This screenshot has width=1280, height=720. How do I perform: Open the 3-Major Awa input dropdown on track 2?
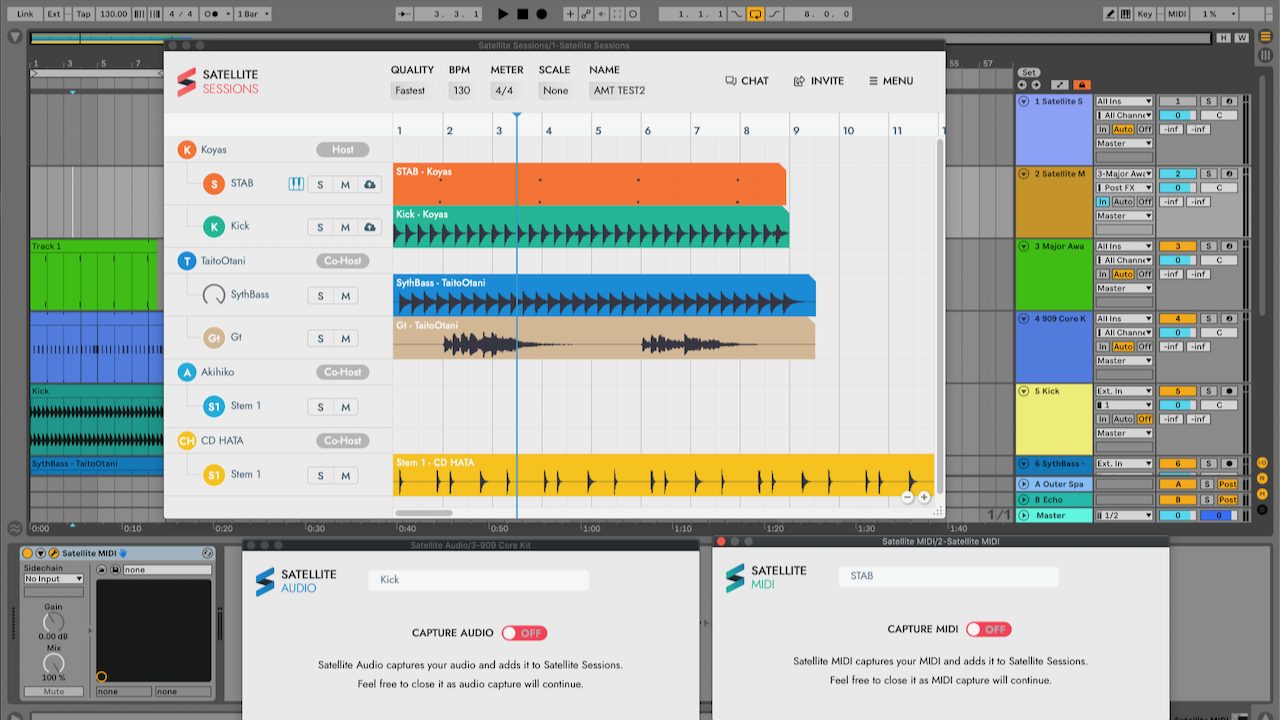[x=1125, y=174]
